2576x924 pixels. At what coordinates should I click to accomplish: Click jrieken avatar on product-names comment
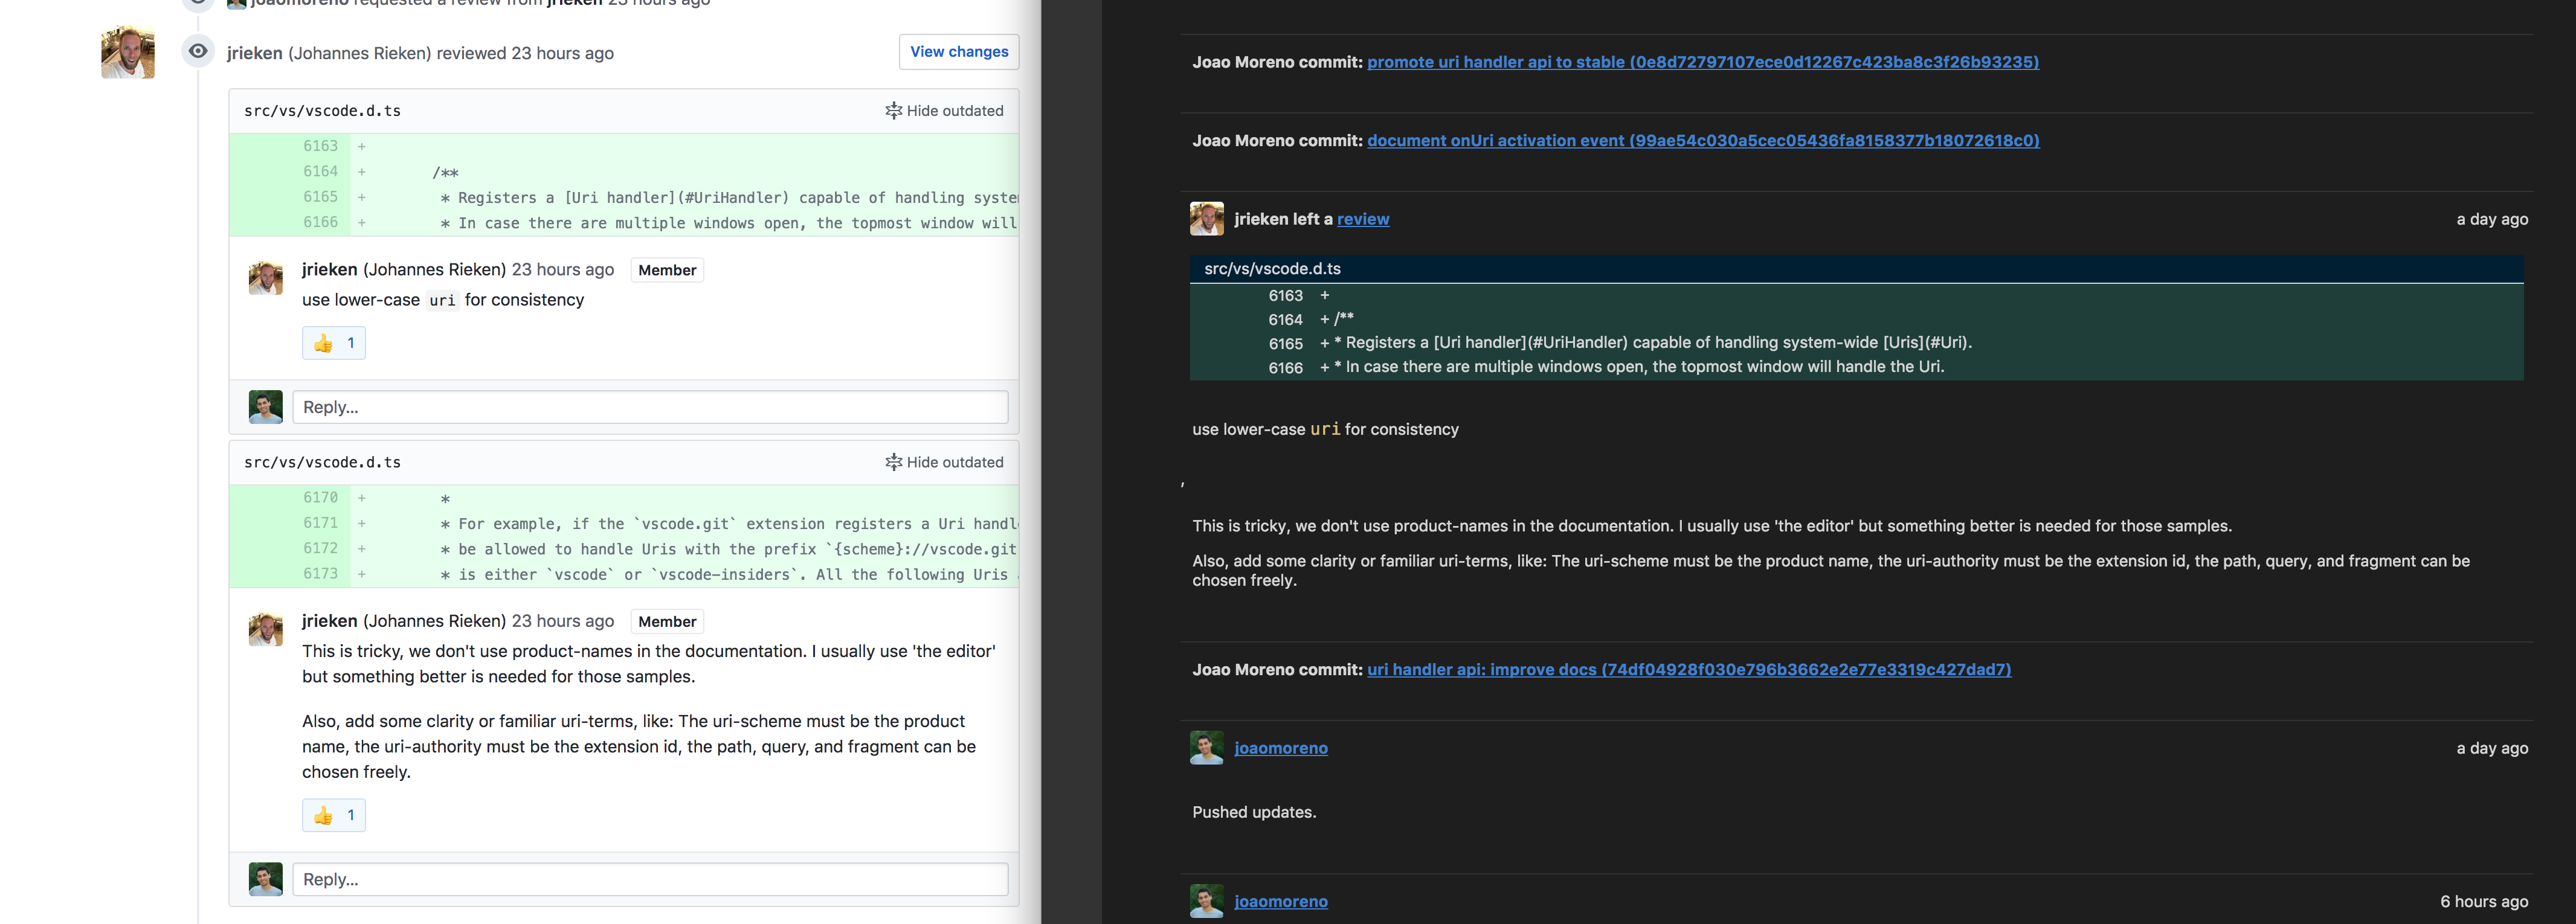266,629
